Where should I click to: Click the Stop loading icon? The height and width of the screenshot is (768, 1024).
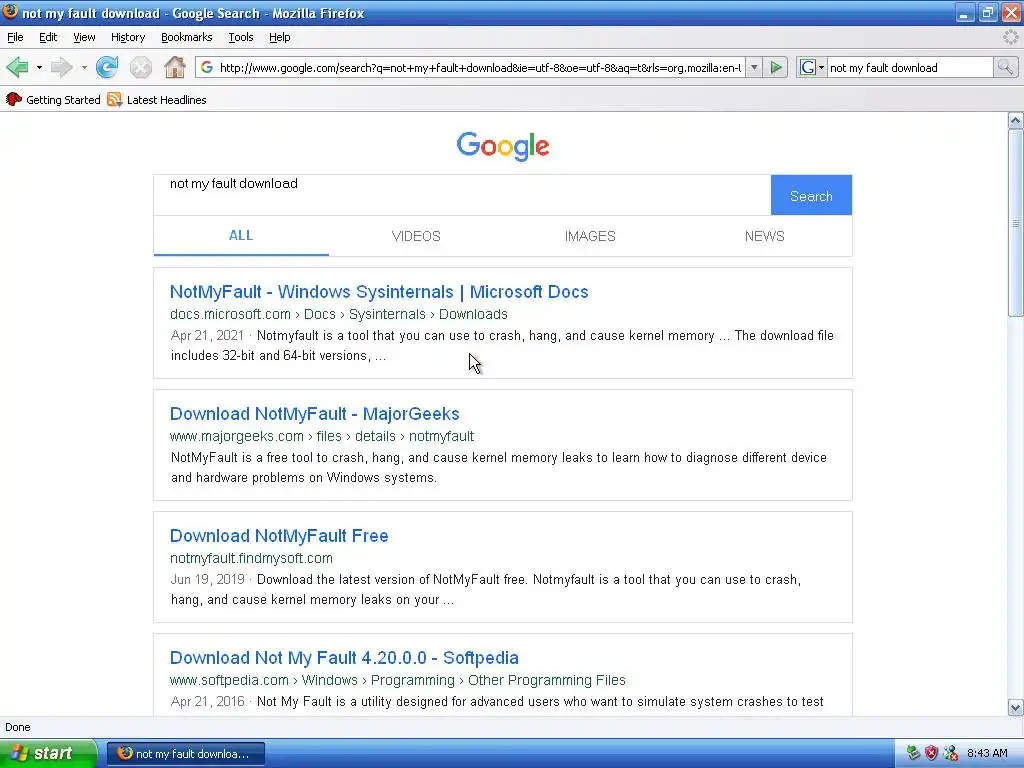click(x=140, y=67)
